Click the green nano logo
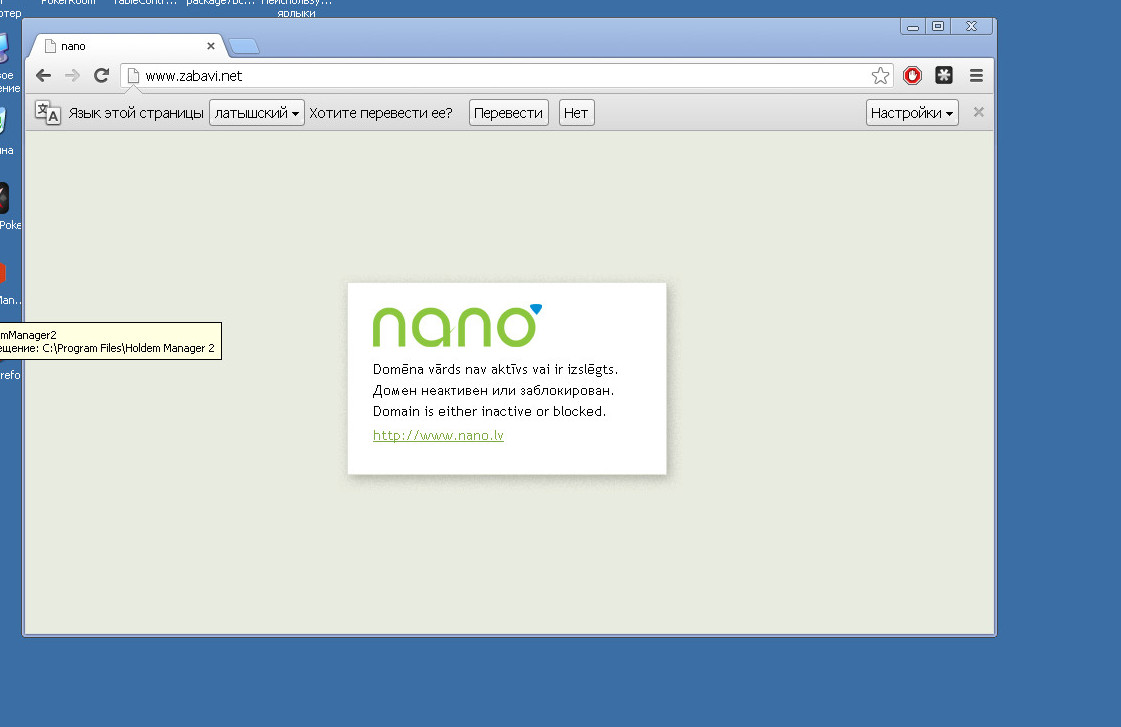This screenshot has height=727, width=1121. click(x=457, y=326)
